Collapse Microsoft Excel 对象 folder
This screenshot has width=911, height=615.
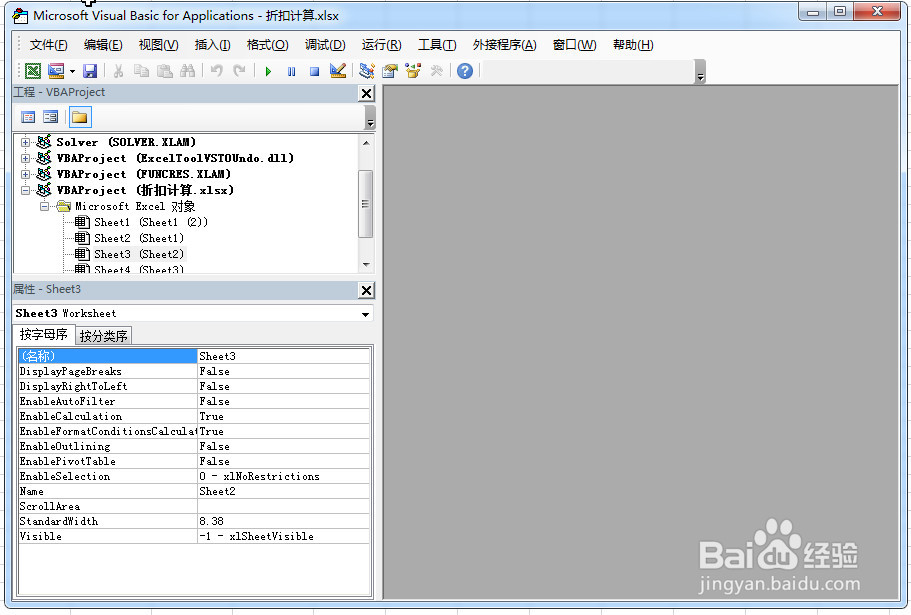point(44,206)
